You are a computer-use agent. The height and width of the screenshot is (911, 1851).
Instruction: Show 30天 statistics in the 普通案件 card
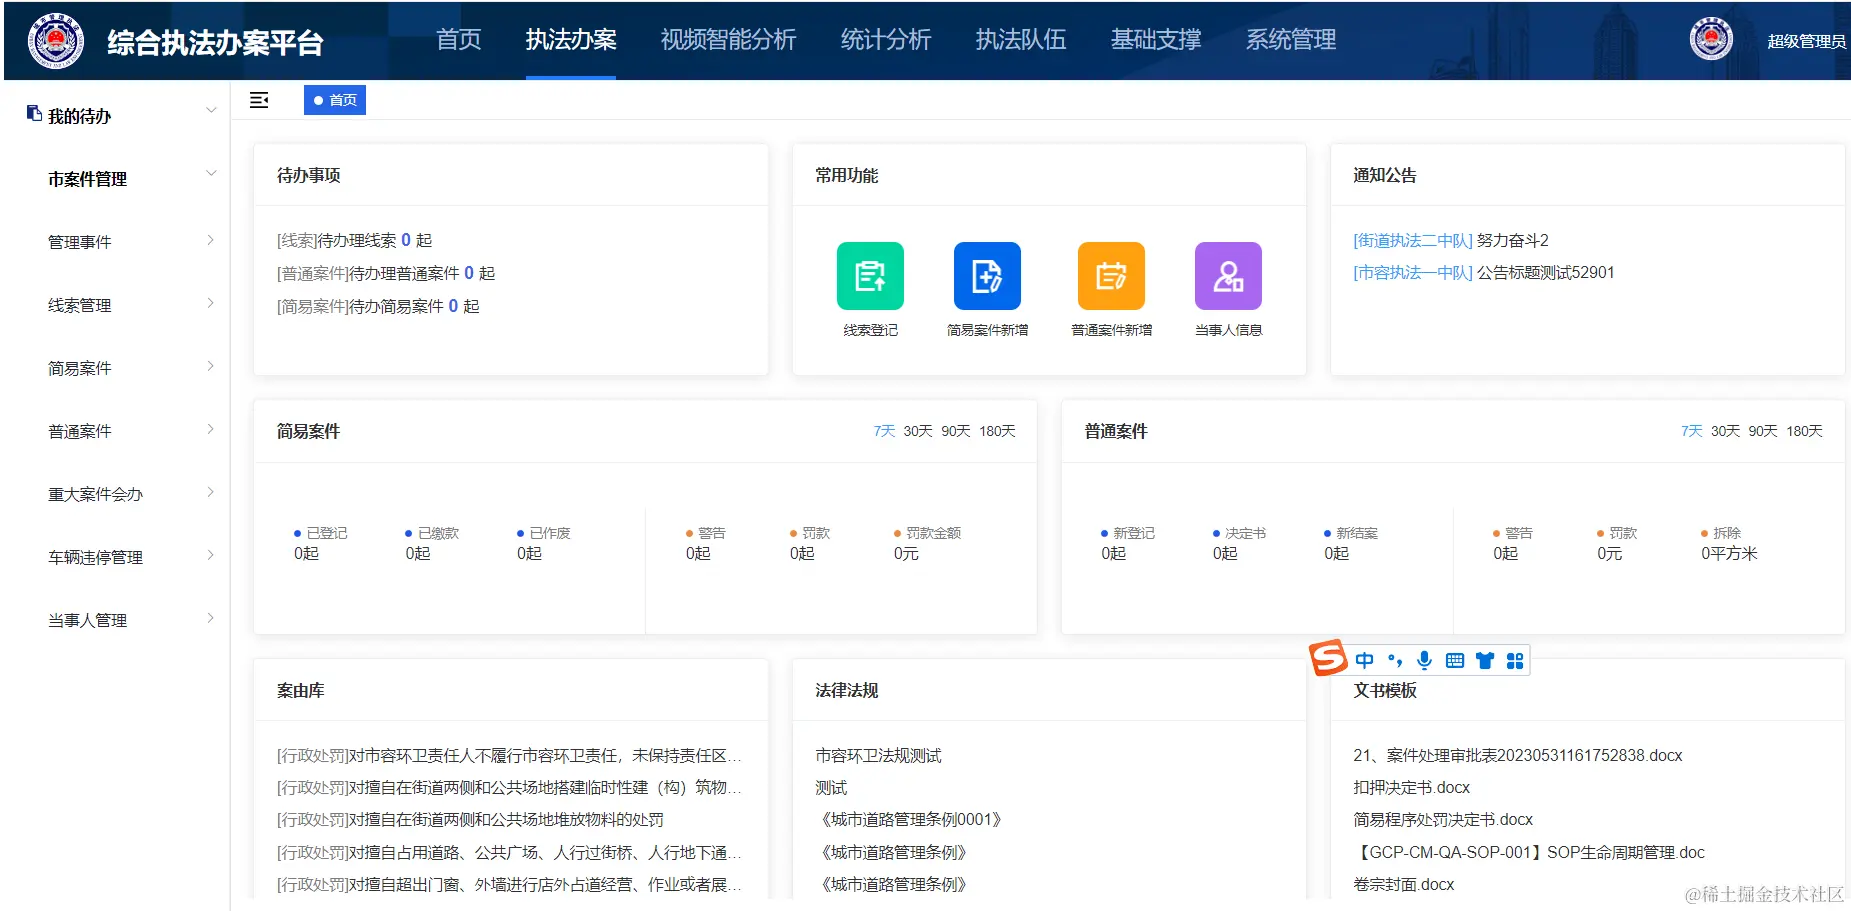point(1726,431)
